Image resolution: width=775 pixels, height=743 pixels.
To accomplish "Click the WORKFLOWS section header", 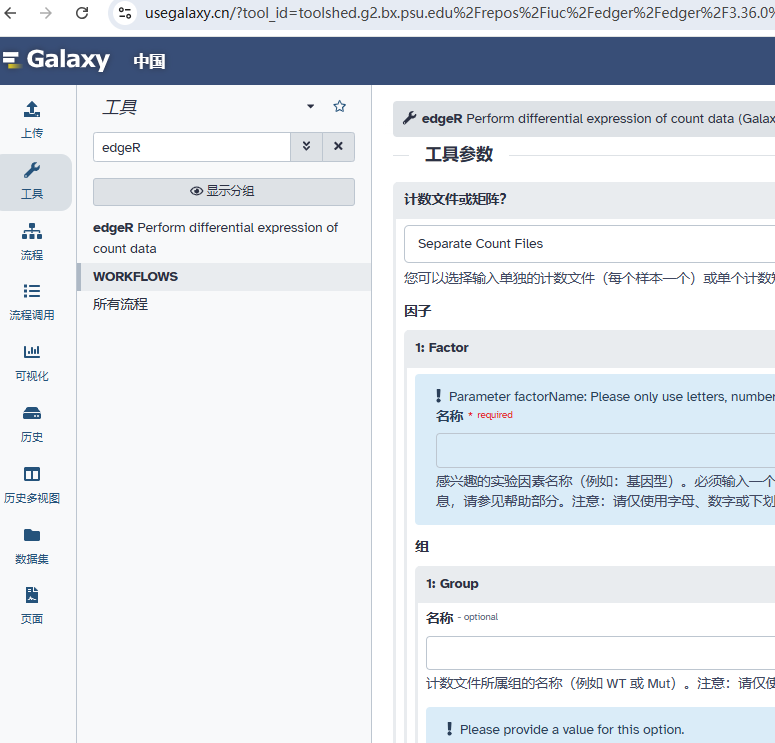I will (224, 276).
